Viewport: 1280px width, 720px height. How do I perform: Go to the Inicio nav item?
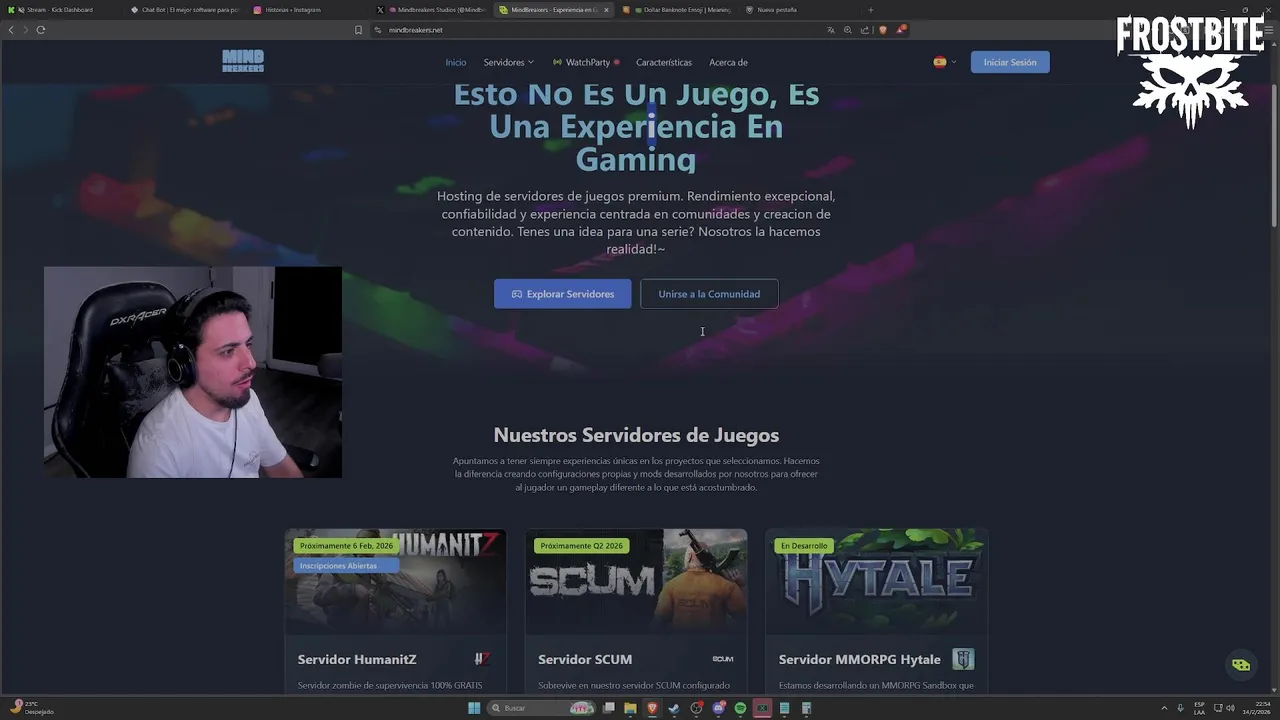pyautogui.click(x=456, y=62)
